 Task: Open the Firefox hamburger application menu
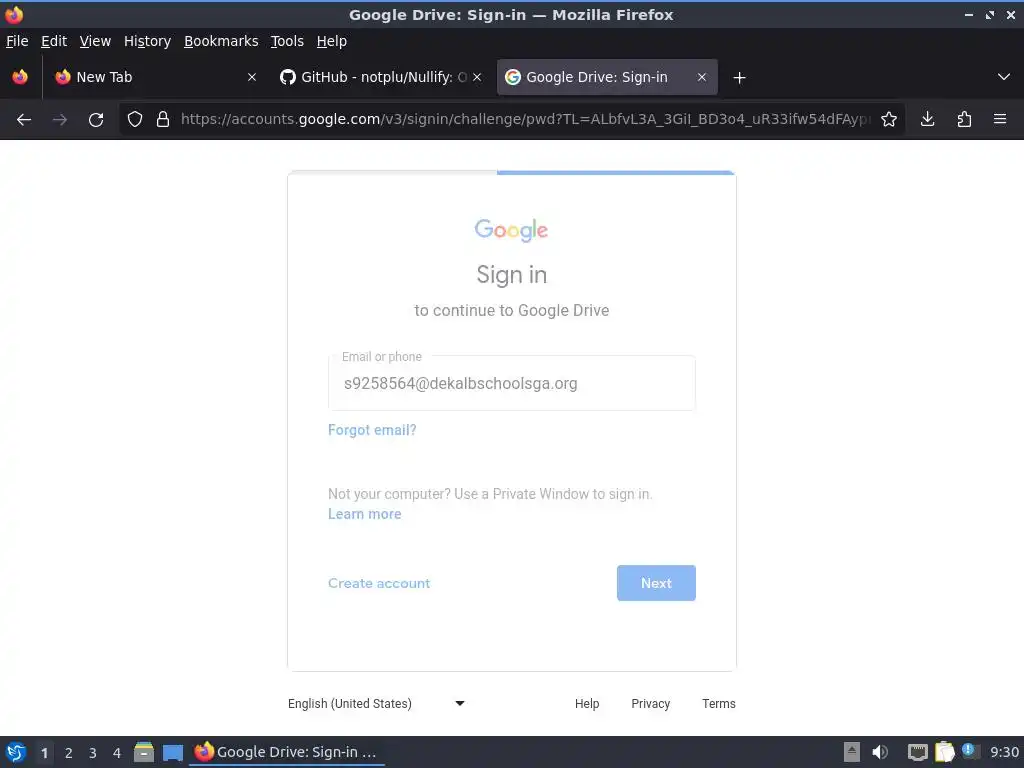tap(1000, 120)
